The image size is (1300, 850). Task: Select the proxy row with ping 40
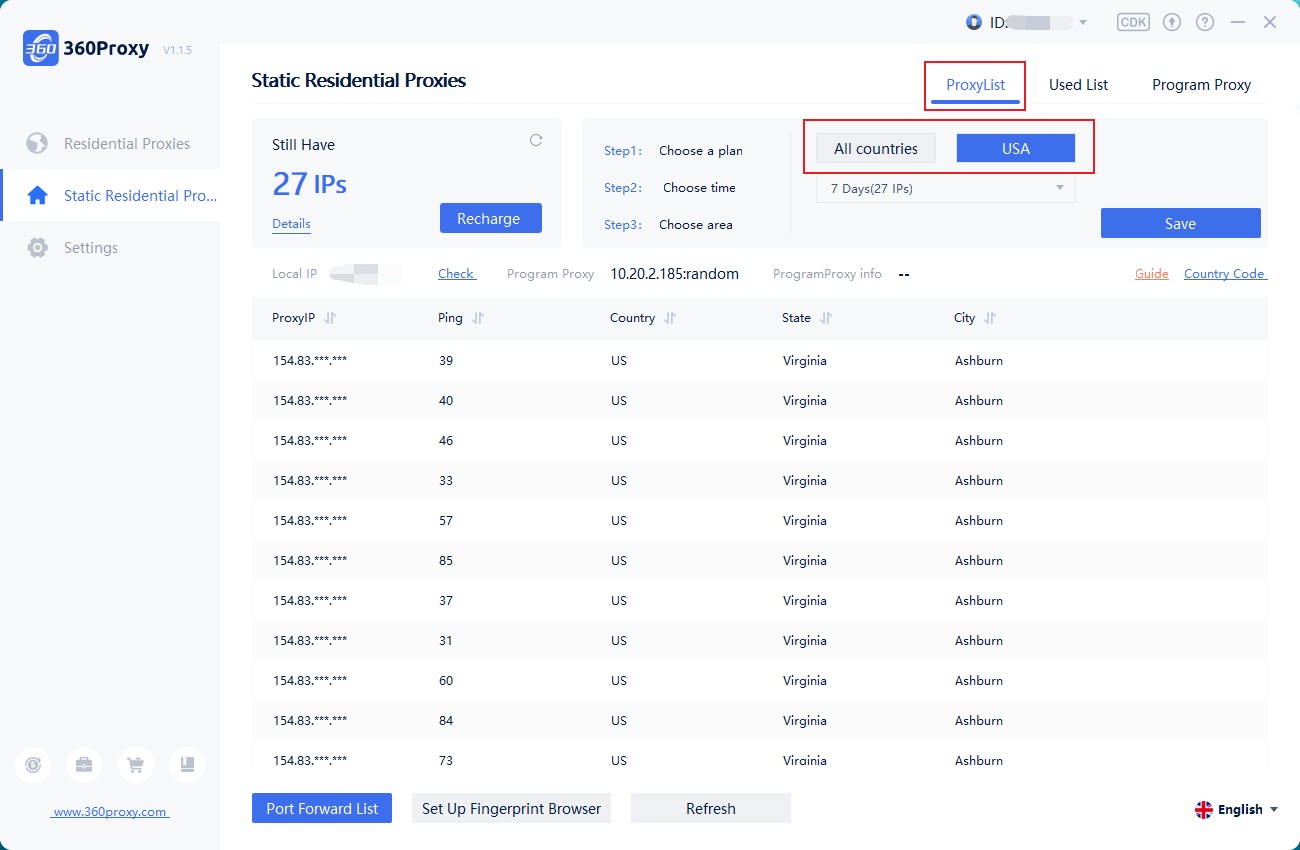click(x=760, y=400)
